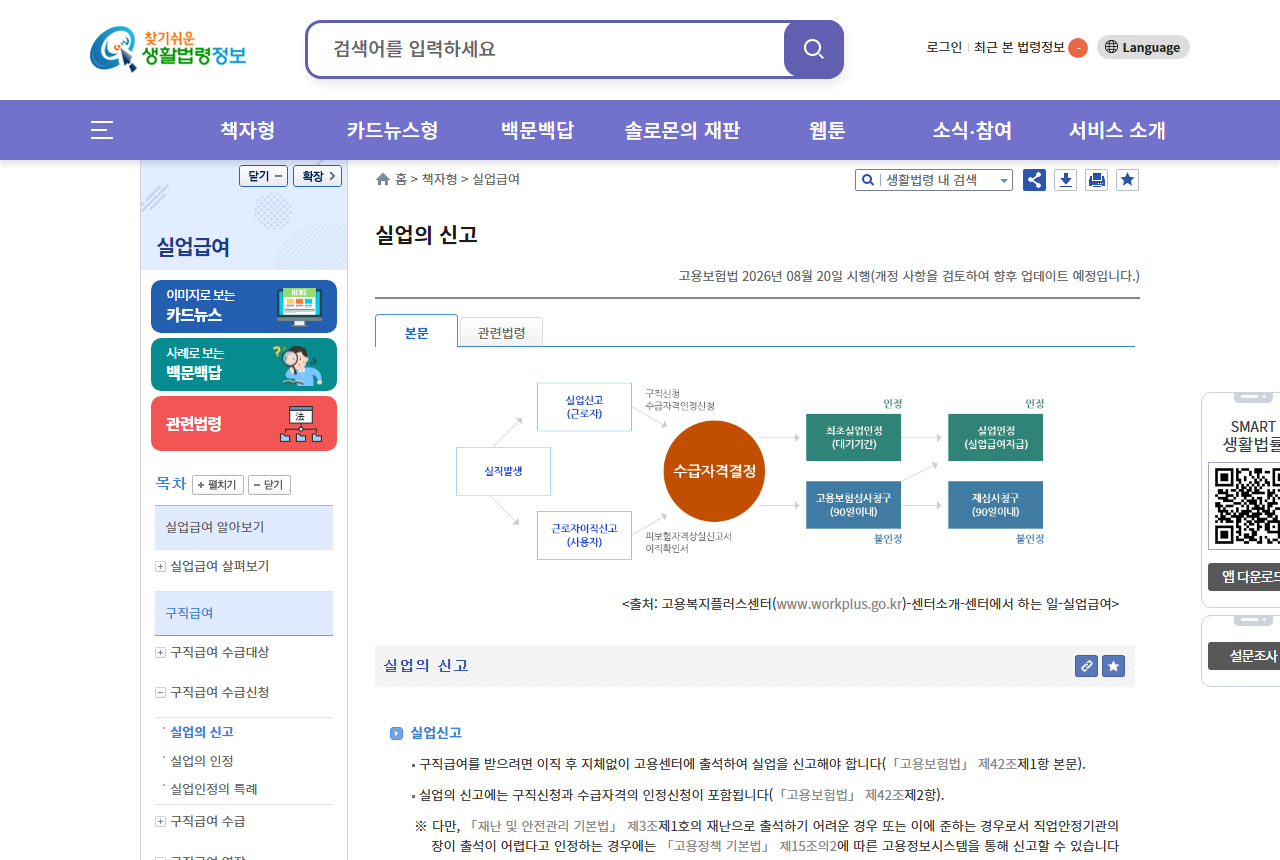Select 실업인정의 특례 in the table of contents
Screen dimensions: 1280x860
tap(214, 788)
